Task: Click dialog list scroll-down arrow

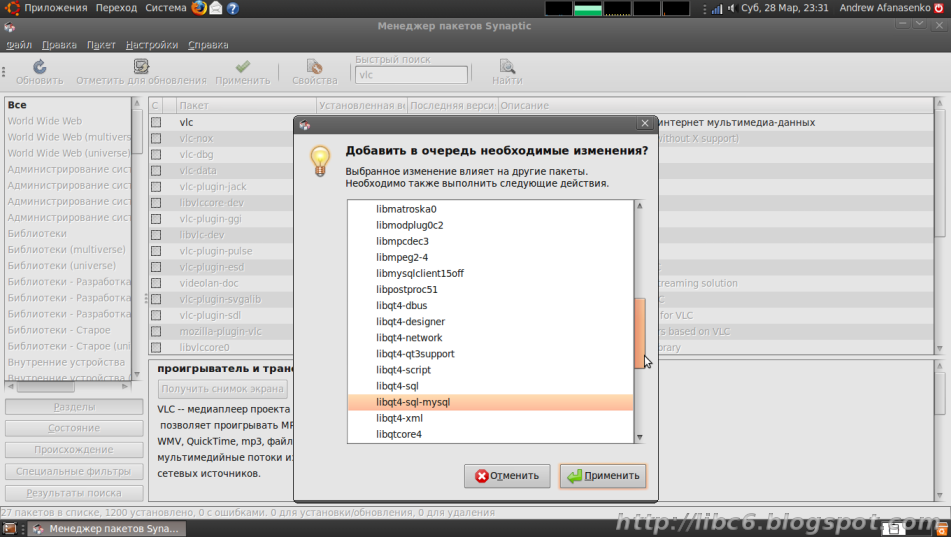Action: [639, 437]
